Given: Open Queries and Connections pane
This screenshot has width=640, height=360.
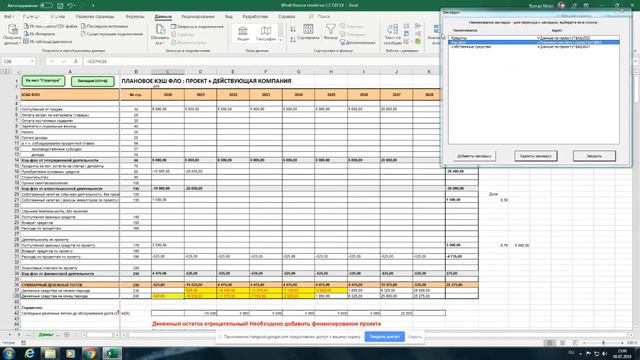Looking at the screenshot, I should [x=197, y=27].
